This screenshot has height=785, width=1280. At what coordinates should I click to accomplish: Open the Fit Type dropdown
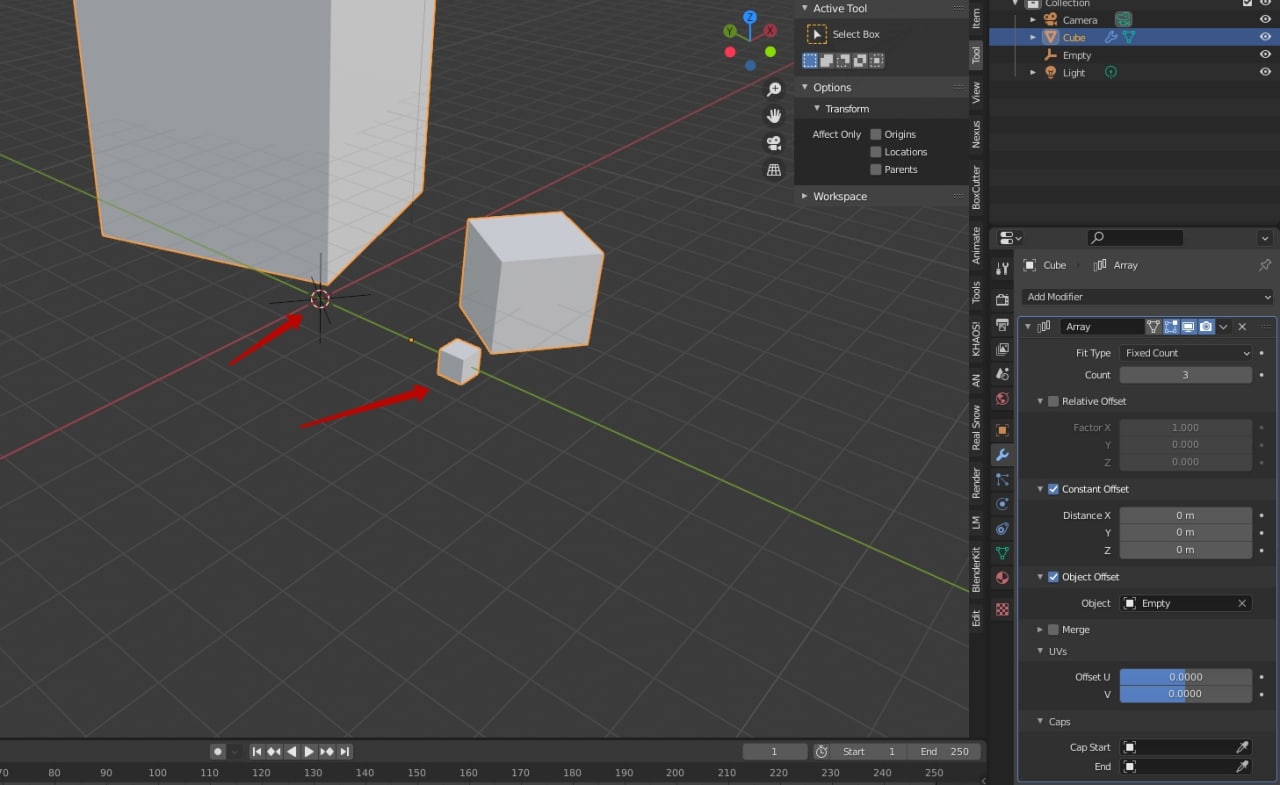coord(1186,353)
